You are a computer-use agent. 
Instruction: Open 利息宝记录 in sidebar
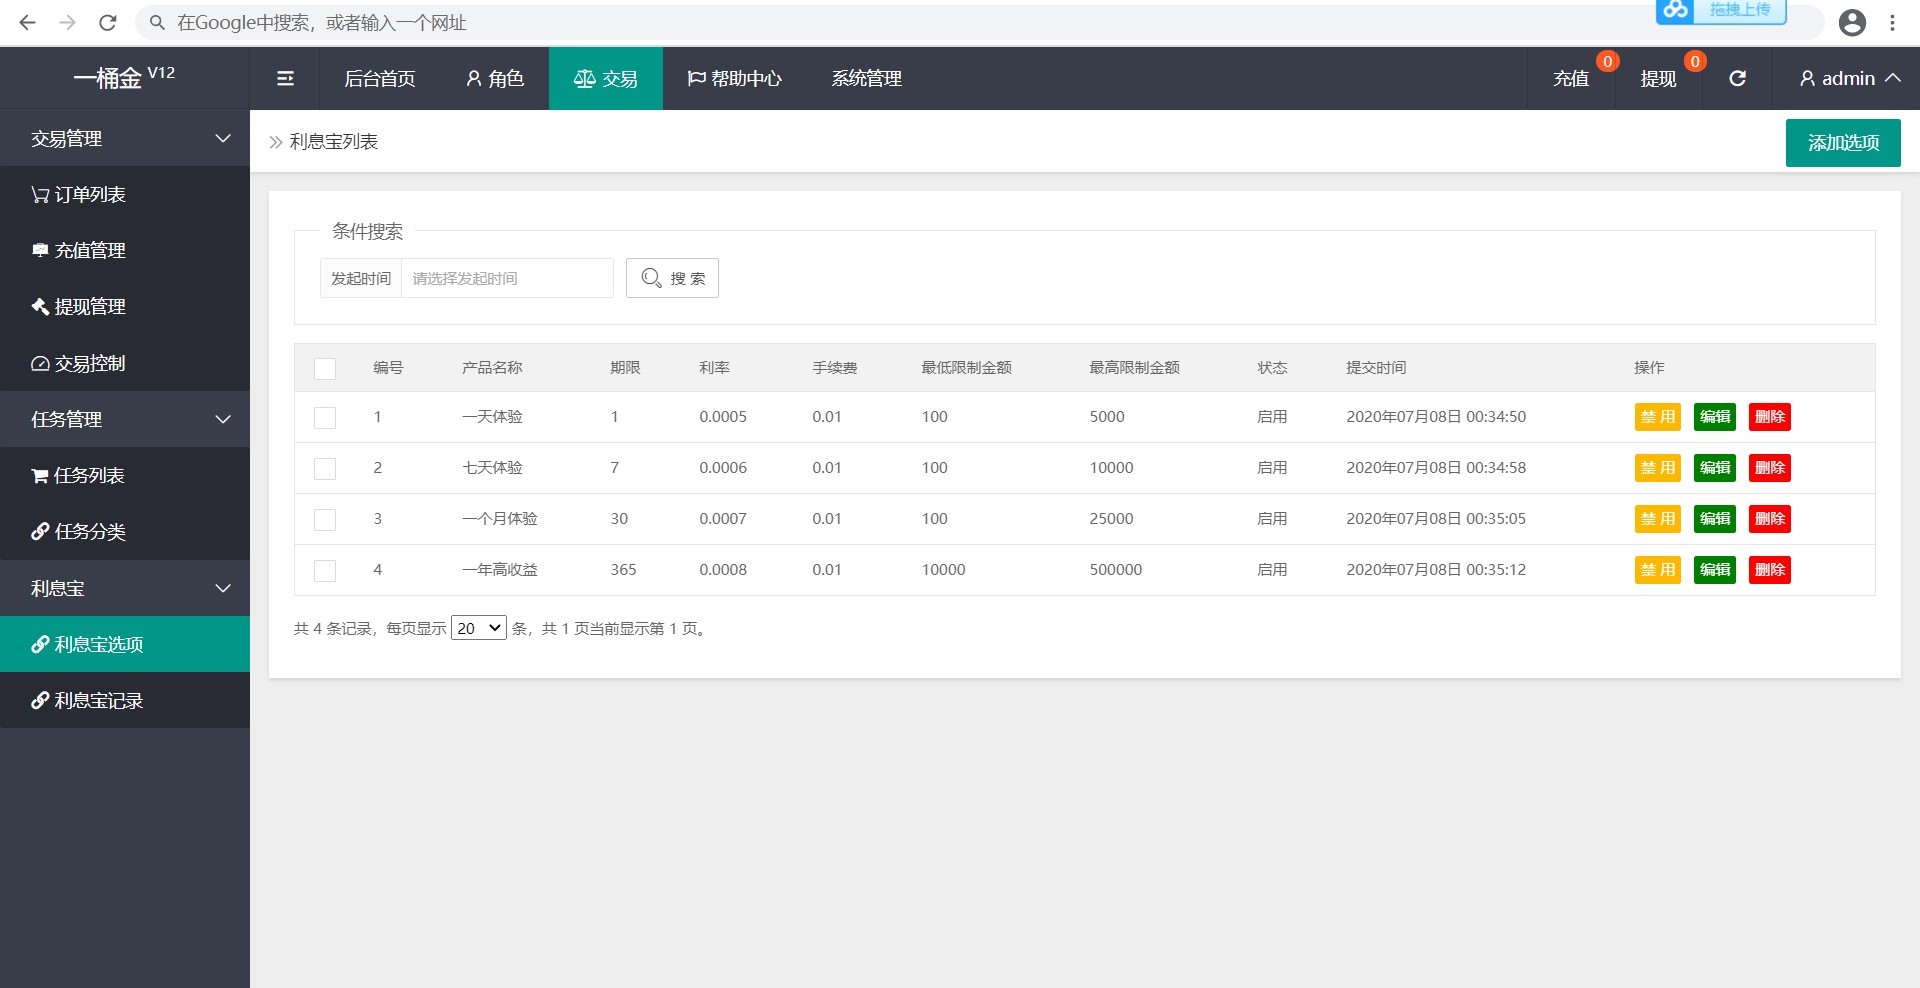coord(125,700)
